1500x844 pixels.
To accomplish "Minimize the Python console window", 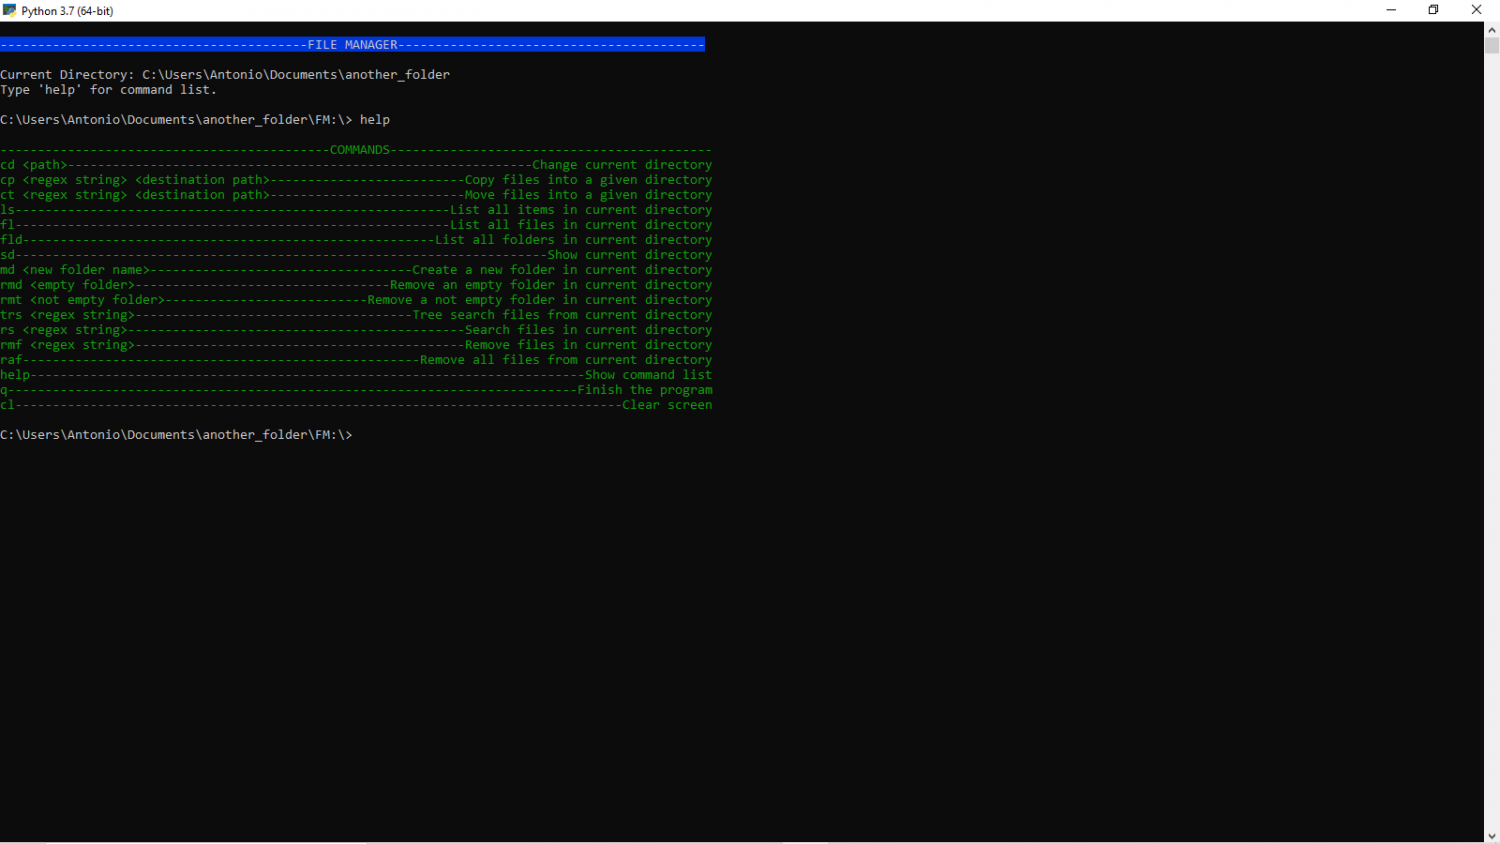I will coord(1391,10).
